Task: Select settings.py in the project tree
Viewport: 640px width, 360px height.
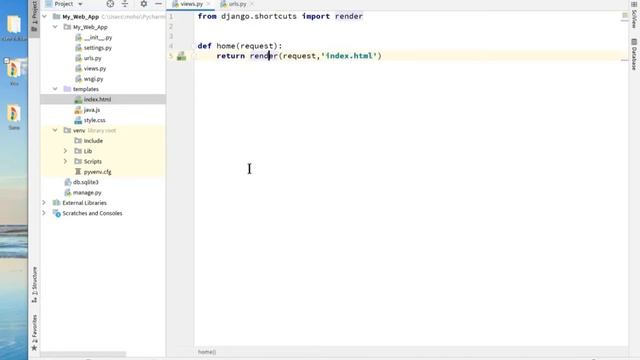Action: (x=93, y=48)
